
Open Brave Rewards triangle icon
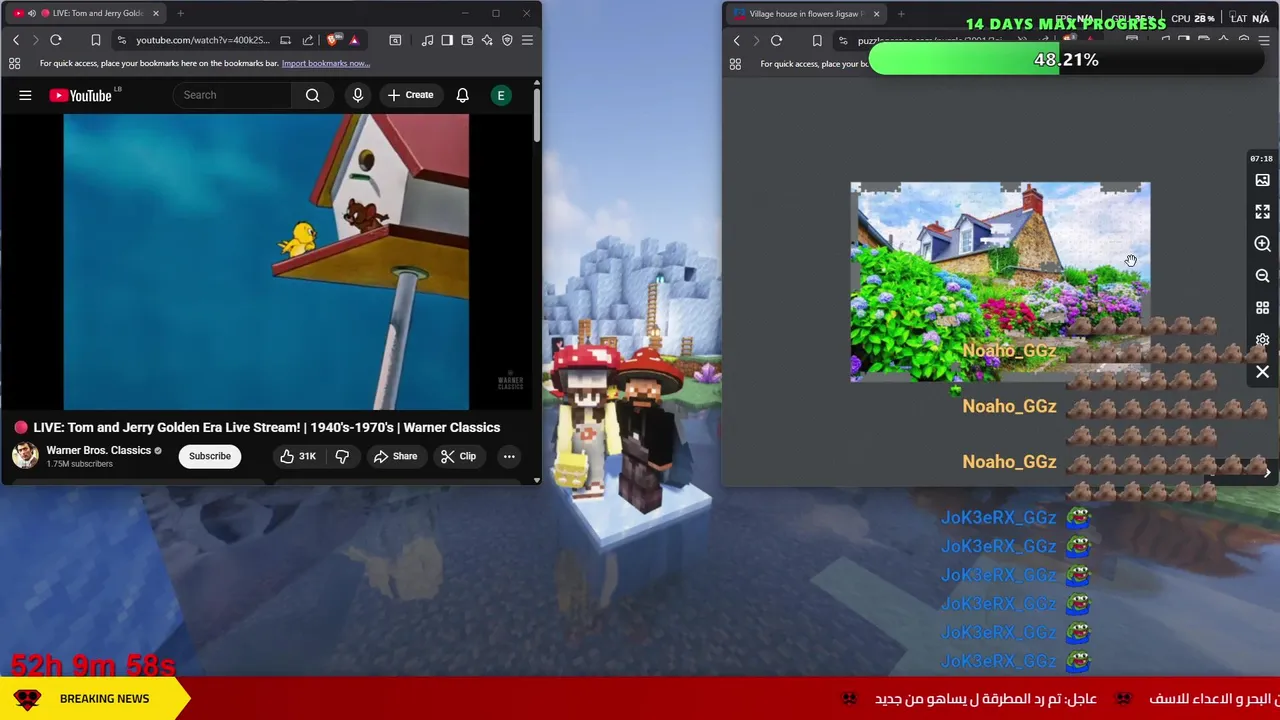click(x=354, y=40)
